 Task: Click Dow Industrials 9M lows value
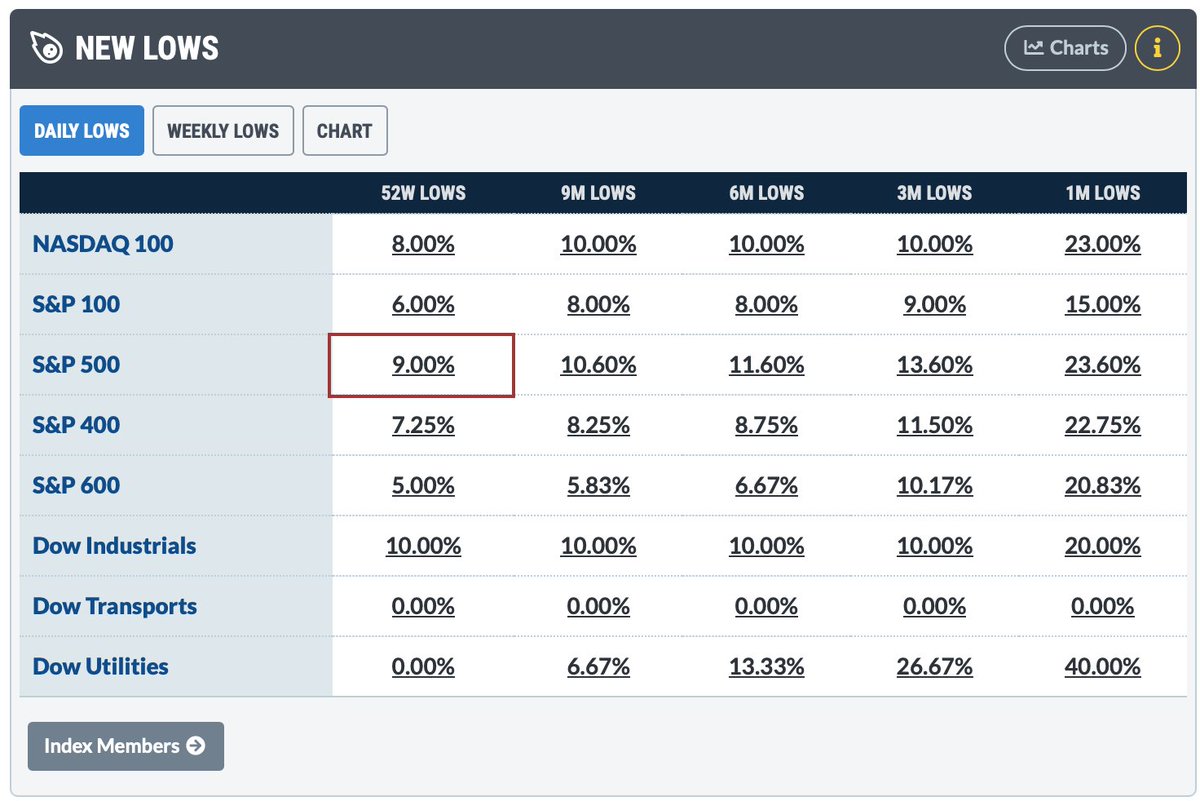point(598,546)
